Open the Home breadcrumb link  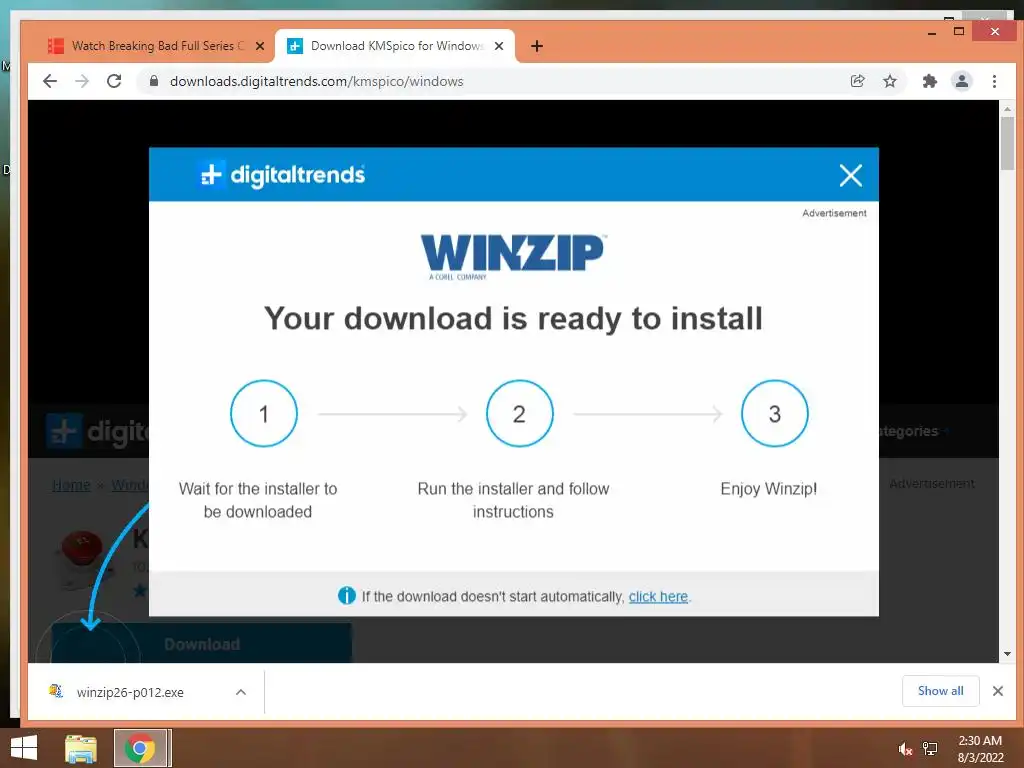[71, 485]
